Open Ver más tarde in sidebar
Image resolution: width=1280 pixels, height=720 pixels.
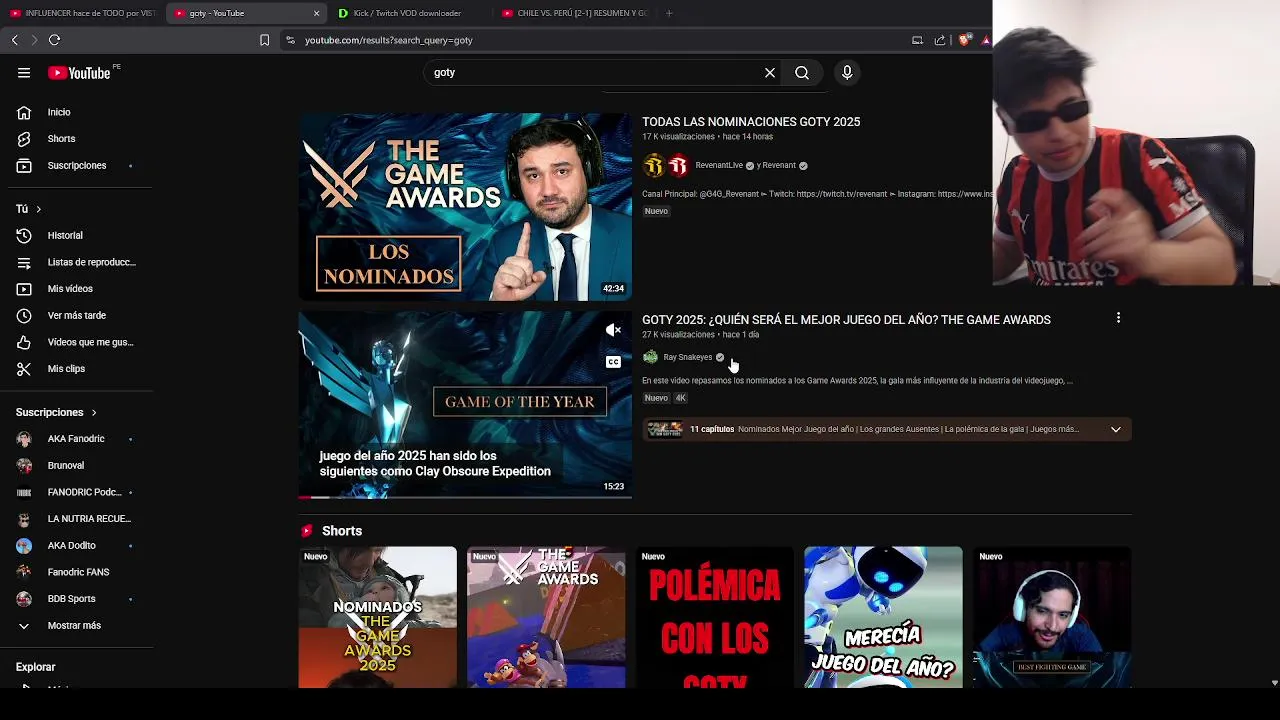tap(77, 315)
